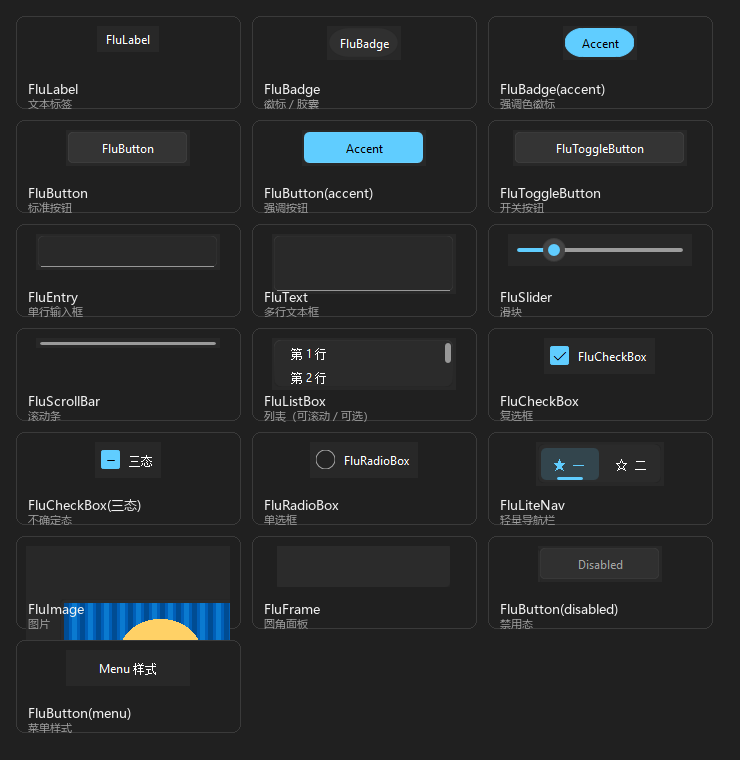Click the FluBadge(accent) card title
740x760 pixels.
[552, 89]
